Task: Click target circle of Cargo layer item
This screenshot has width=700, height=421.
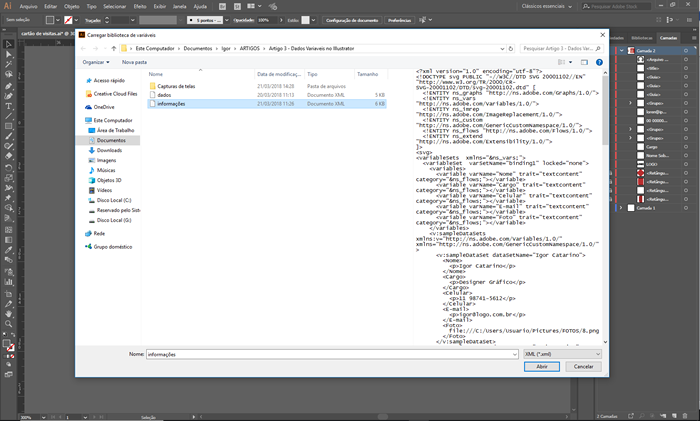Action: pos(686,147)
